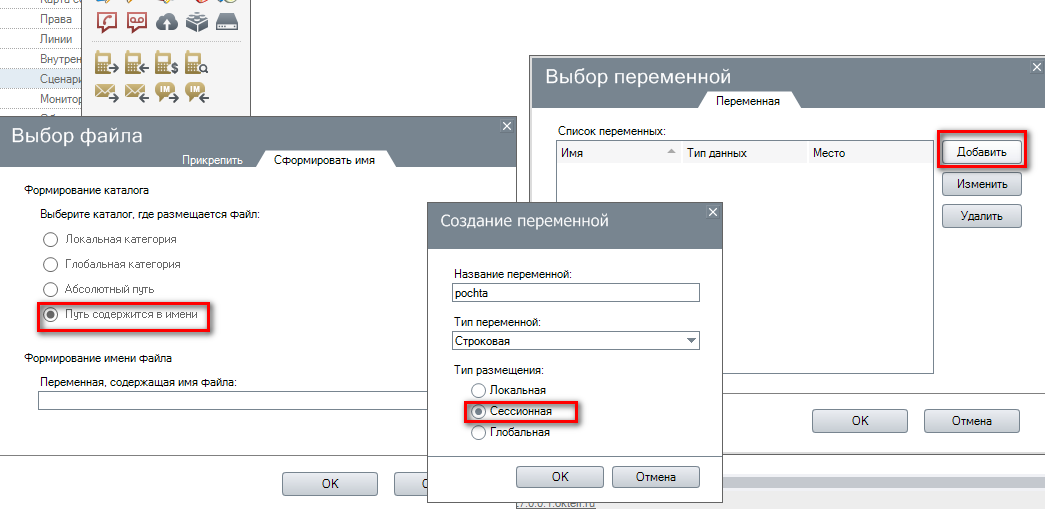This screenshot has height=509, width=1045.
Task: Click 'Удалить' in variable selection
Action: 980,216
